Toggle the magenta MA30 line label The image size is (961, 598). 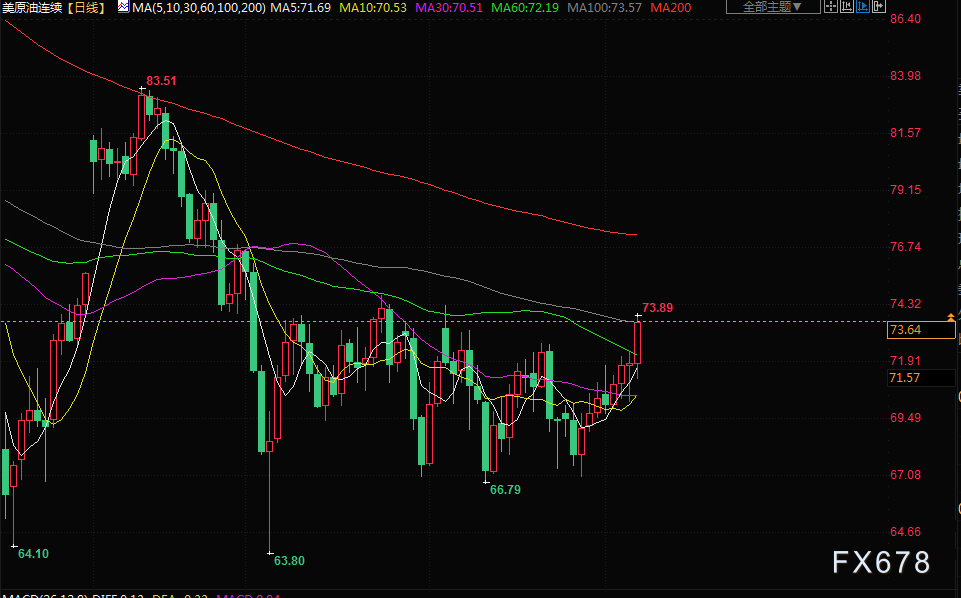click(x=449, y=7)
